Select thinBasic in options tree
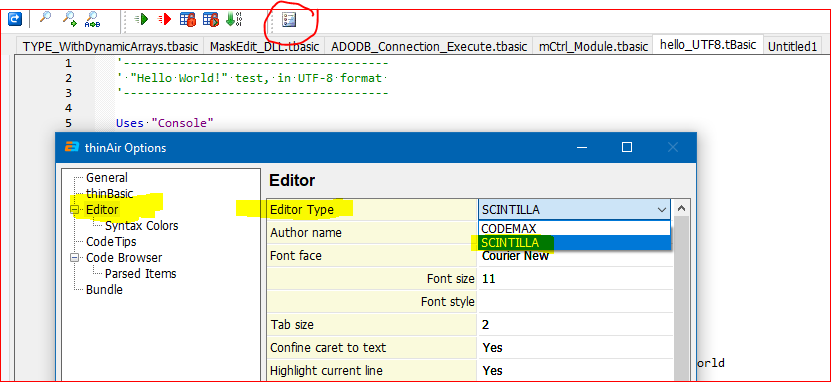The height and width of the screenshot is (382, 831). pyautogui.click(x=110, y=194)
